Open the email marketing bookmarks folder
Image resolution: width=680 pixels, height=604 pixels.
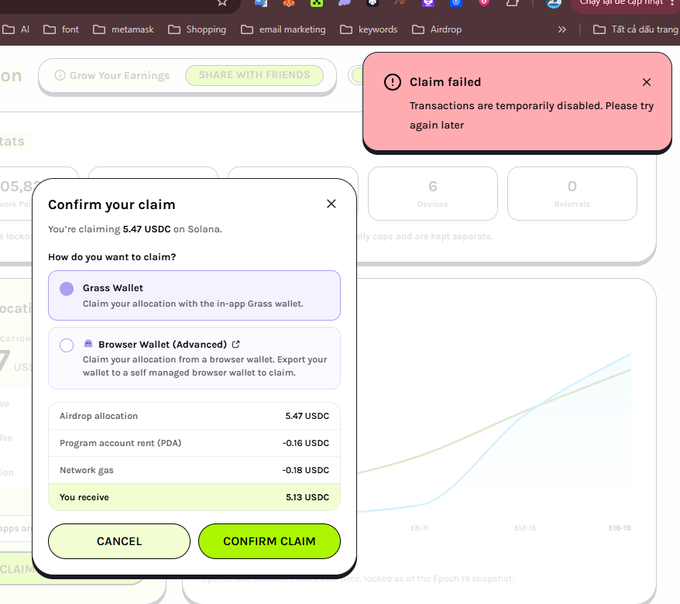pyautogui.click(x=283, y=29)
